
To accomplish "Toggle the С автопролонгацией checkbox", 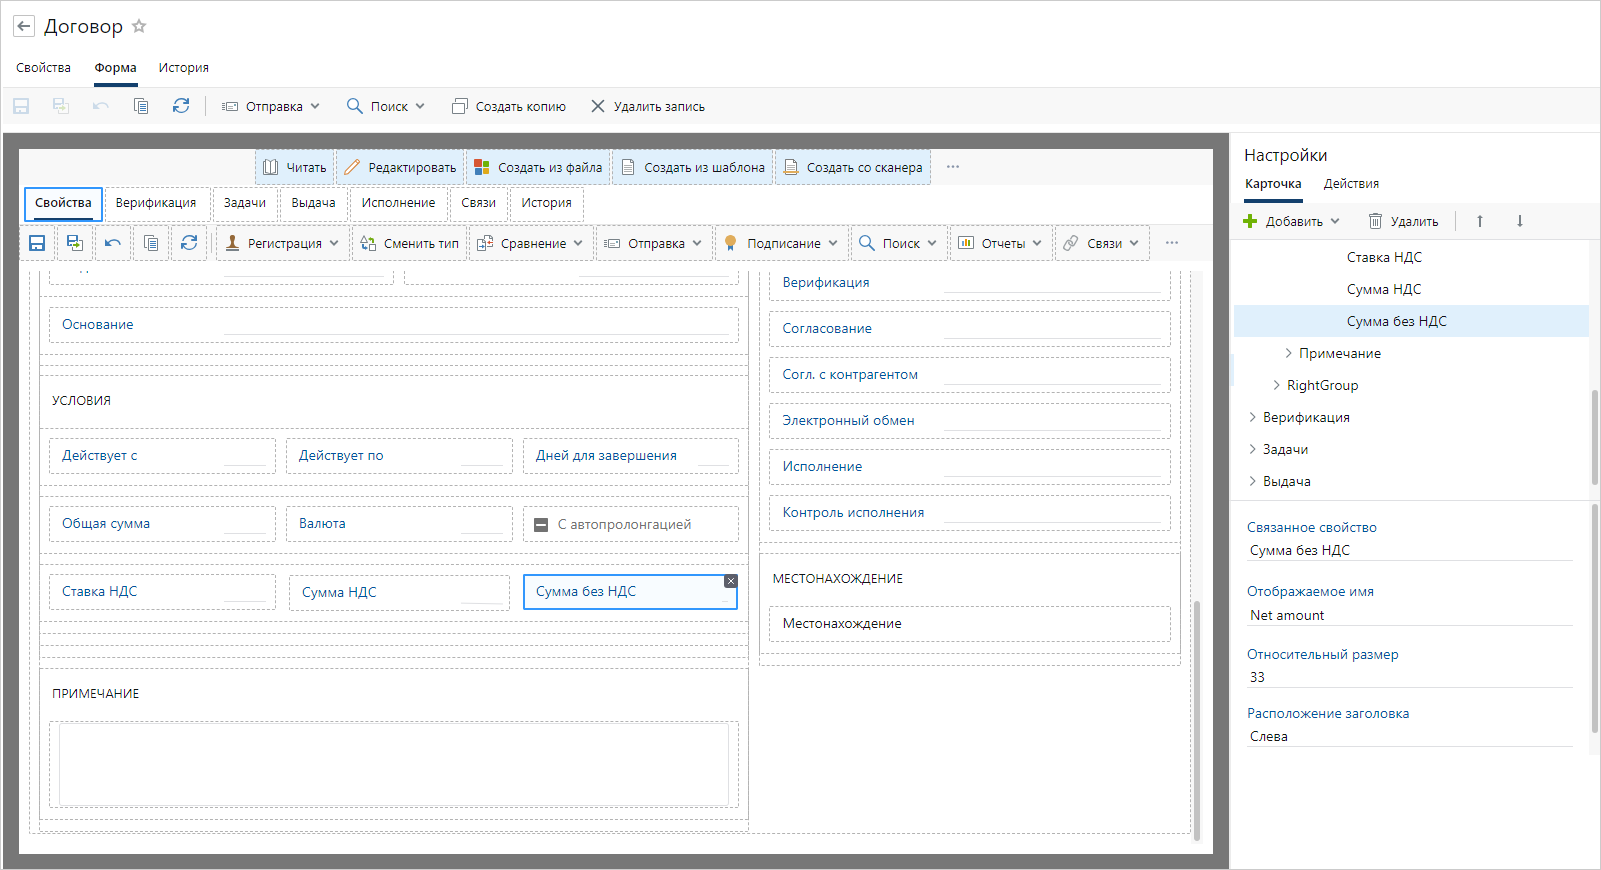I will pyautogui.click(x=541, y=524).
